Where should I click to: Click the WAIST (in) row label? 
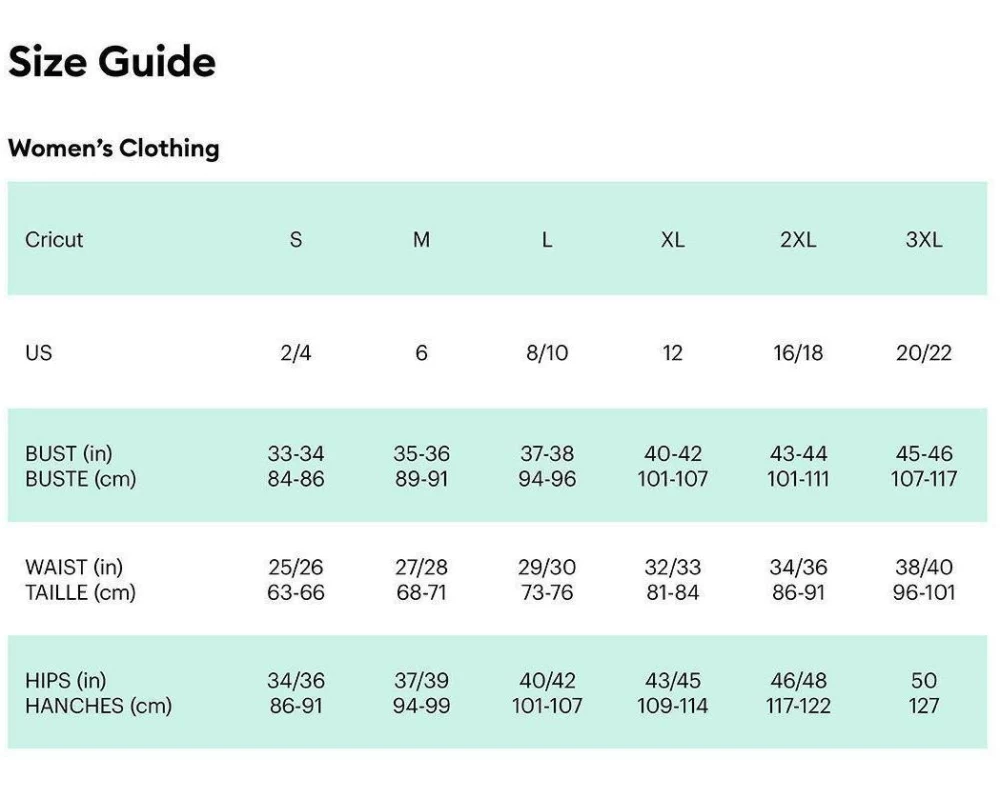(74, 568)
